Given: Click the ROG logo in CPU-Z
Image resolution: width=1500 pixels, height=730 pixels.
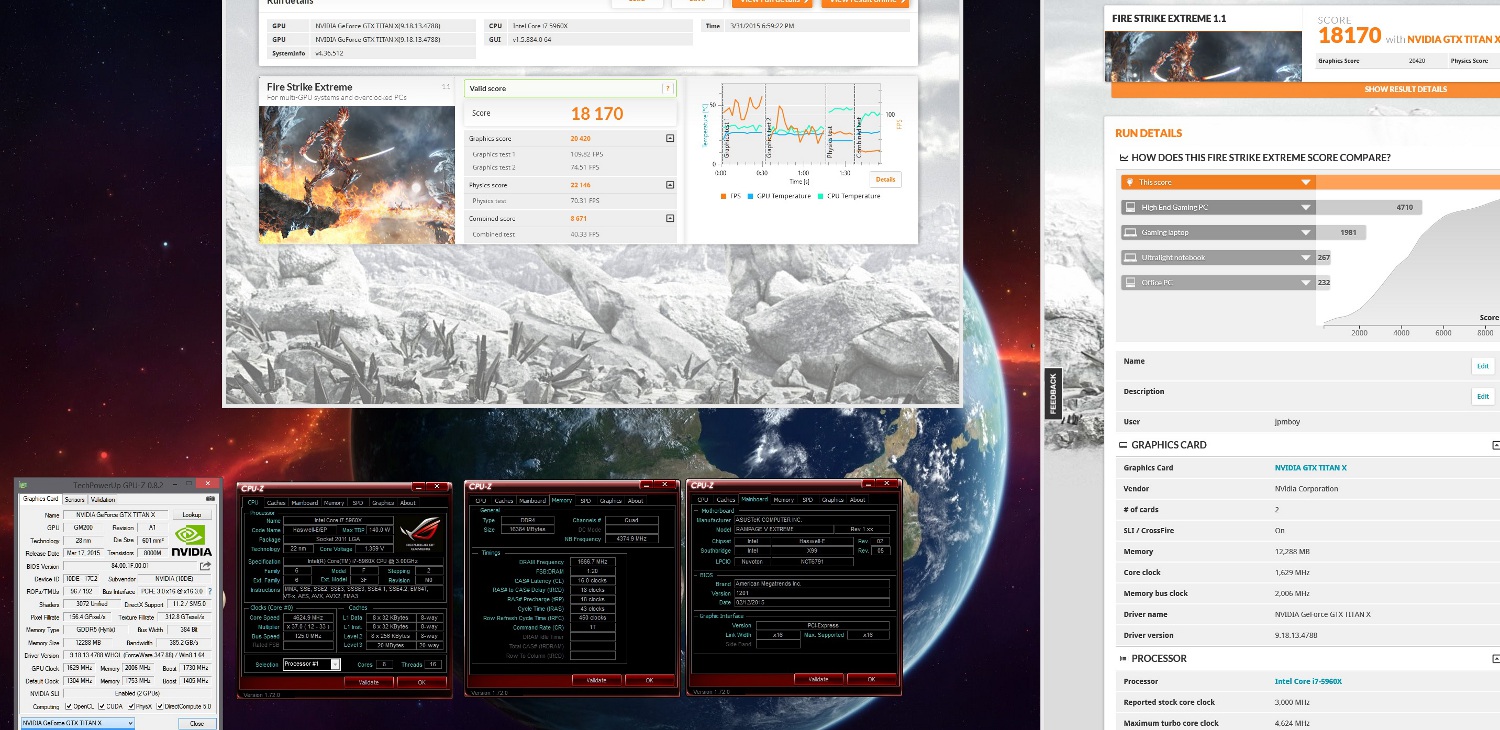Looking at the screenshot, I should [x=422, y=532].
